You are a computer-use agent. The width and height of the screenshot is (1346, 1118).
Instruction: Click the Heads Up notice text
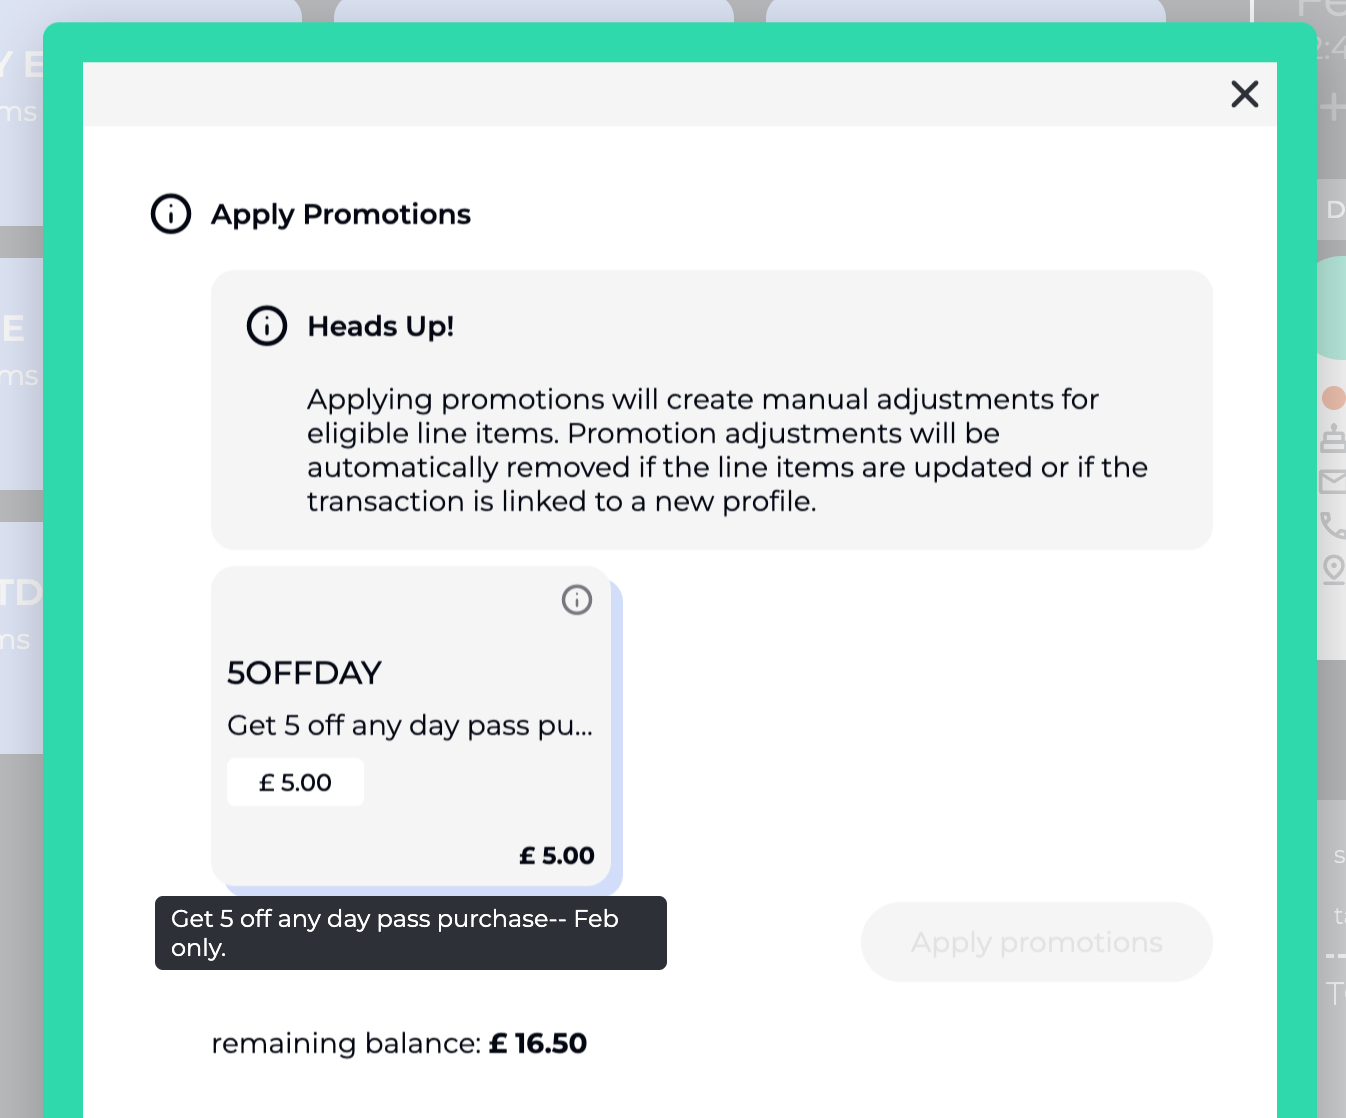[x=727, y=450]
